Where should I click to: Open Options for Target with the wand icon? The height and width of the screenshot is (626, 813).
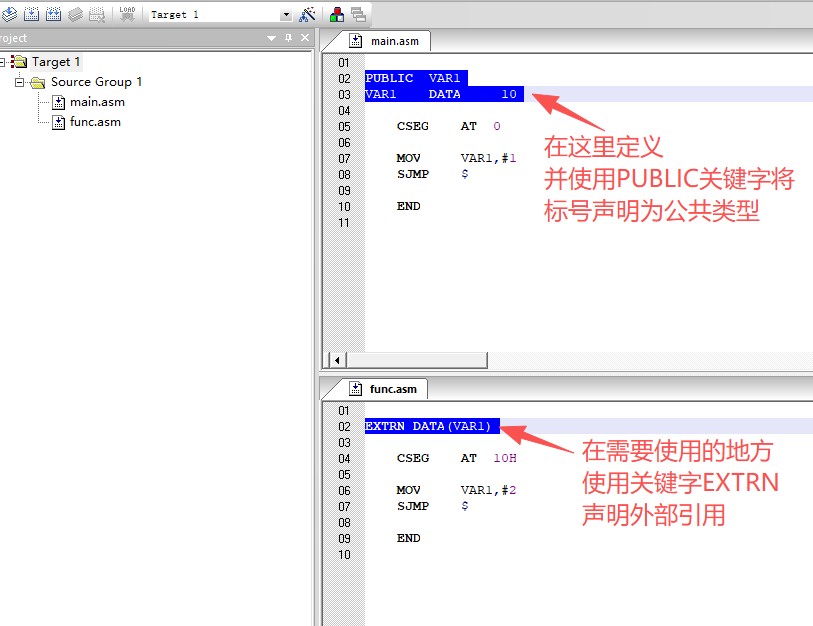310,14
